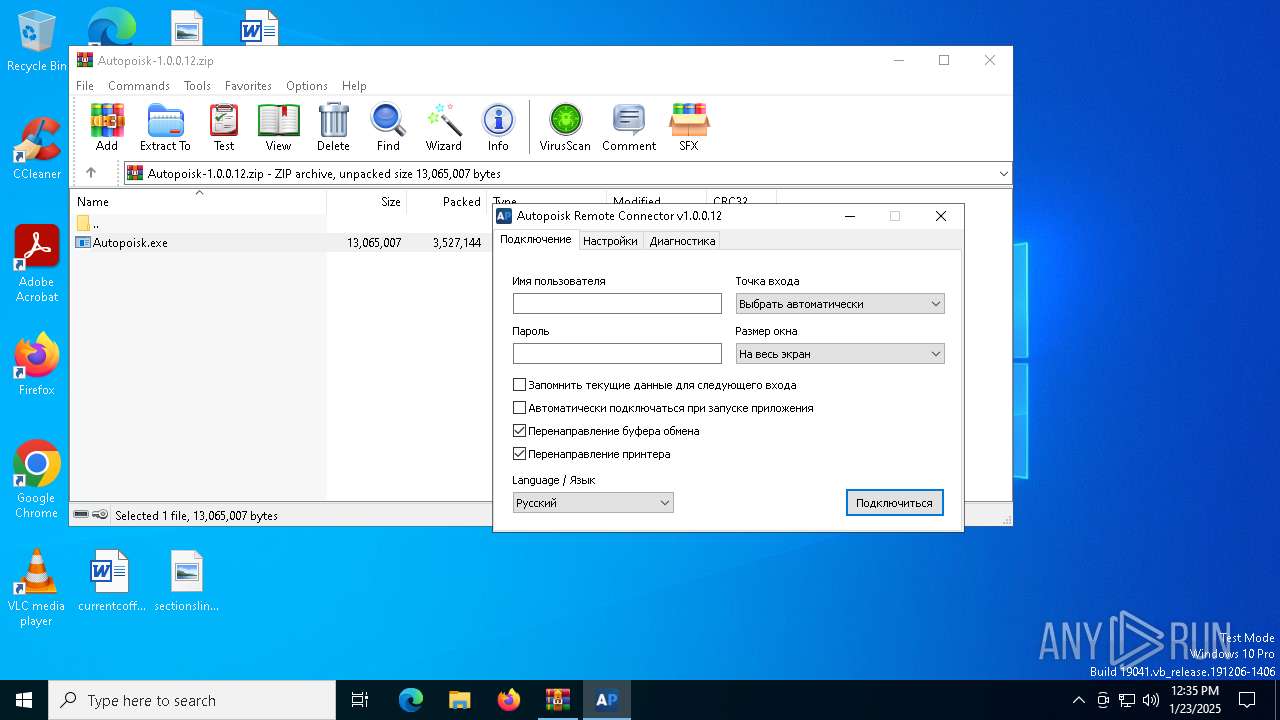Screen dimensions: 1280x720
Task: Select the Подключение tab
Action: click(x=536, y=240)
